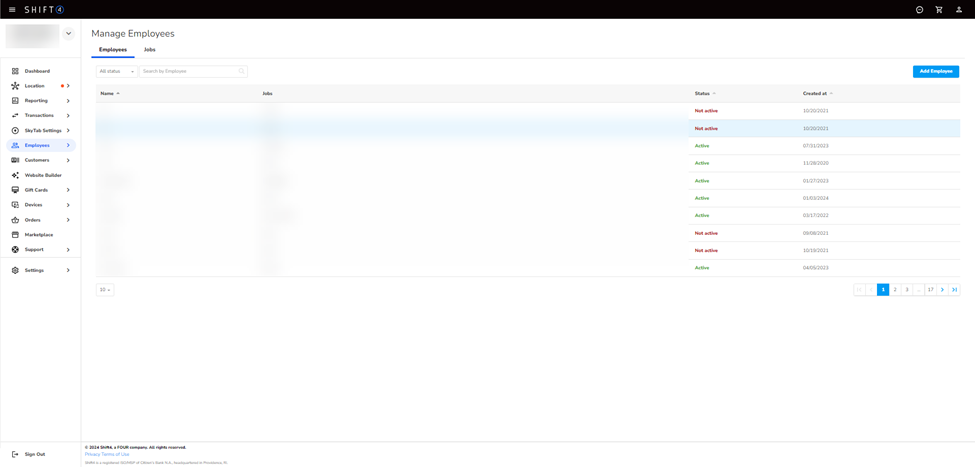
Task: Open the All status filter dropdown
Action: [x=117, y=72]
